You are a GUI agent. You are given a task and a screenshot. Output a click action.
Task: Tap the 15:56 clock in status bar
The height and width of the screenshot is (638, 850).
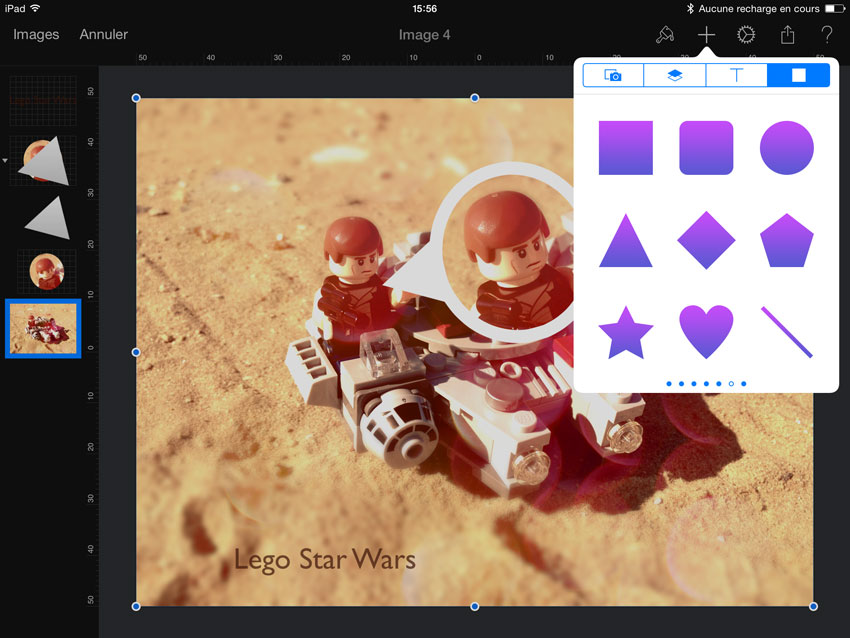tap(424, 9)
